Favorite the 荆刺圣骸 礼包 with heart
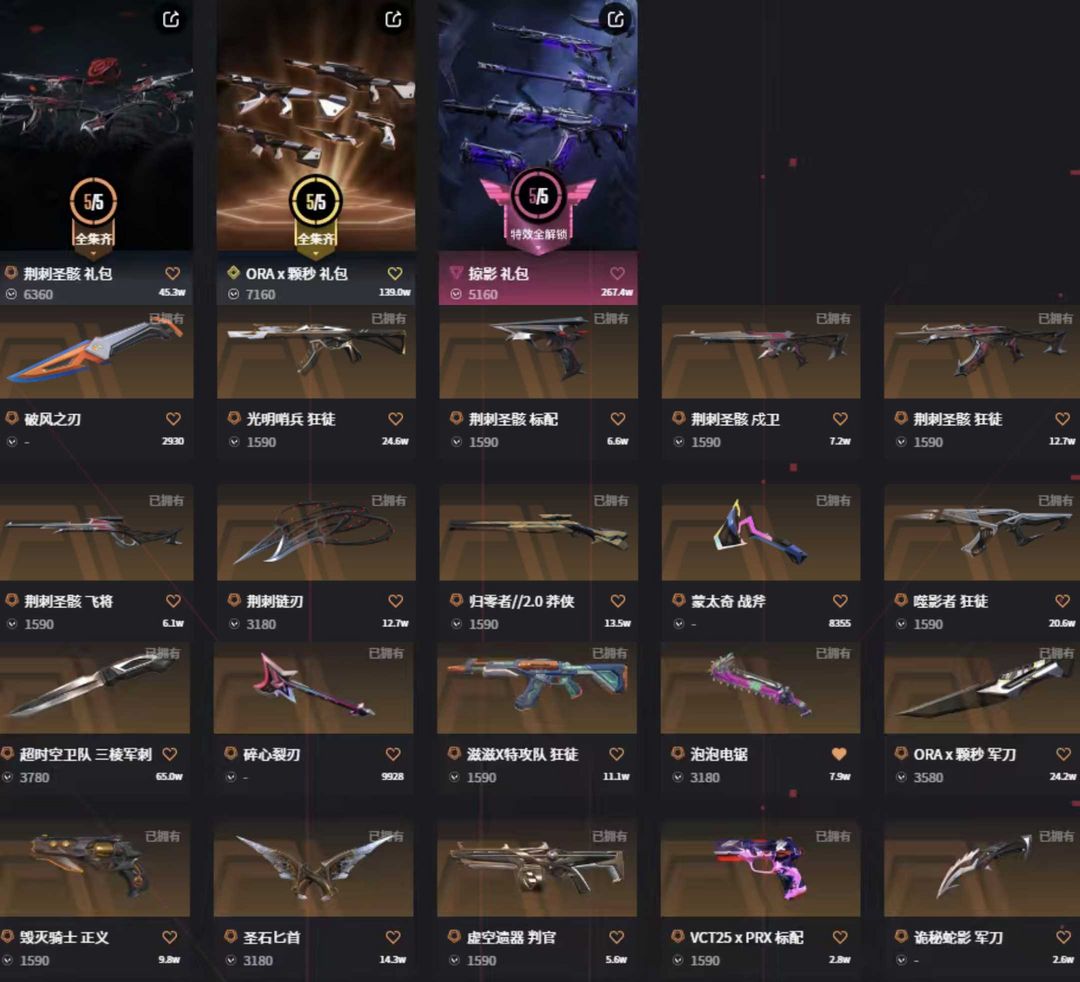Image resolution: width=1080 pixels, height=982 pixels. click(173, 273)
